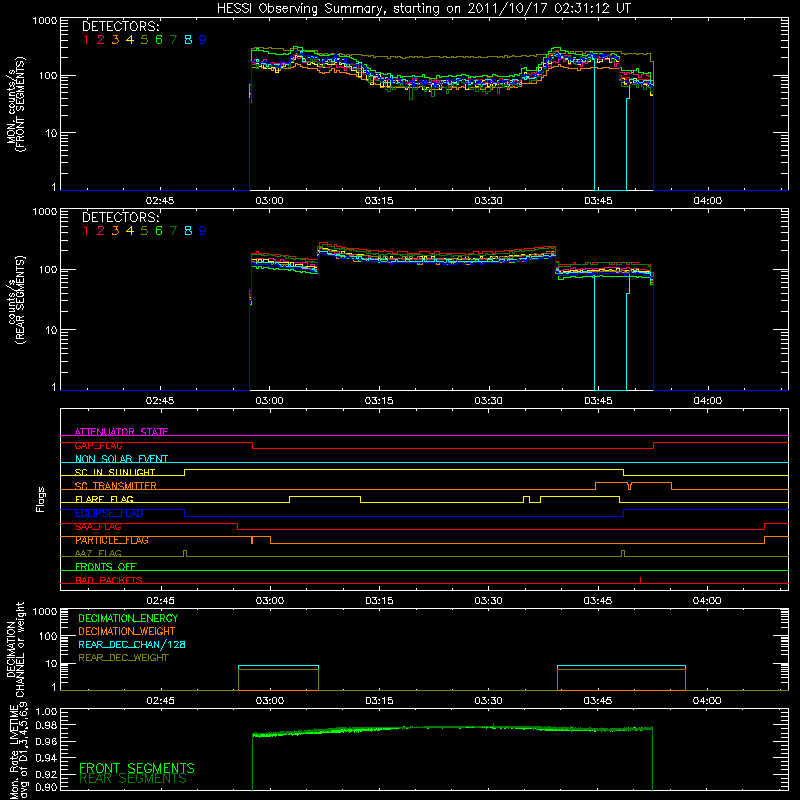Click the 1000 tick on front segments axis

point(45,21)
